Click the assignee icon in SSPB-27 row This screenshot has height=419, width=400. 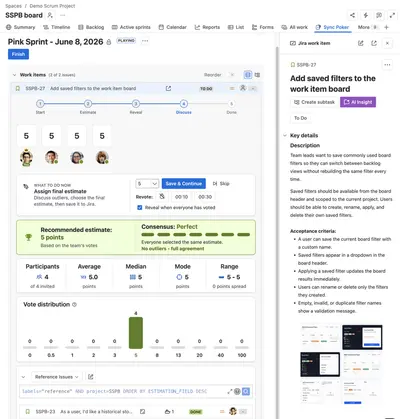[243, 88]
